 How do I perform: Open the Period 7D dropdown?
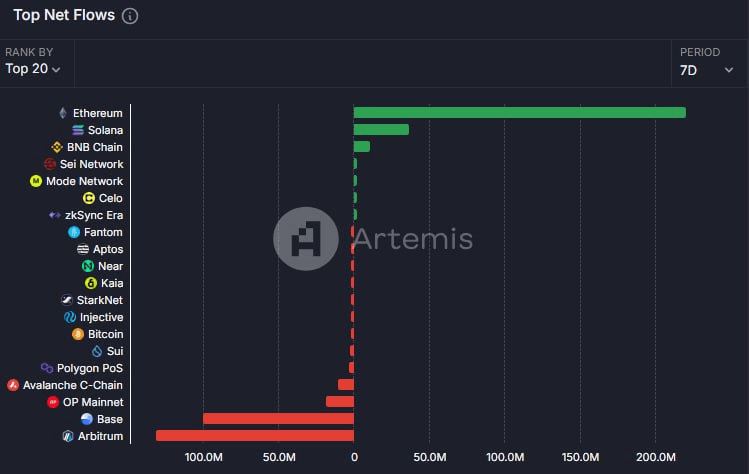click(x=706, y=70)
